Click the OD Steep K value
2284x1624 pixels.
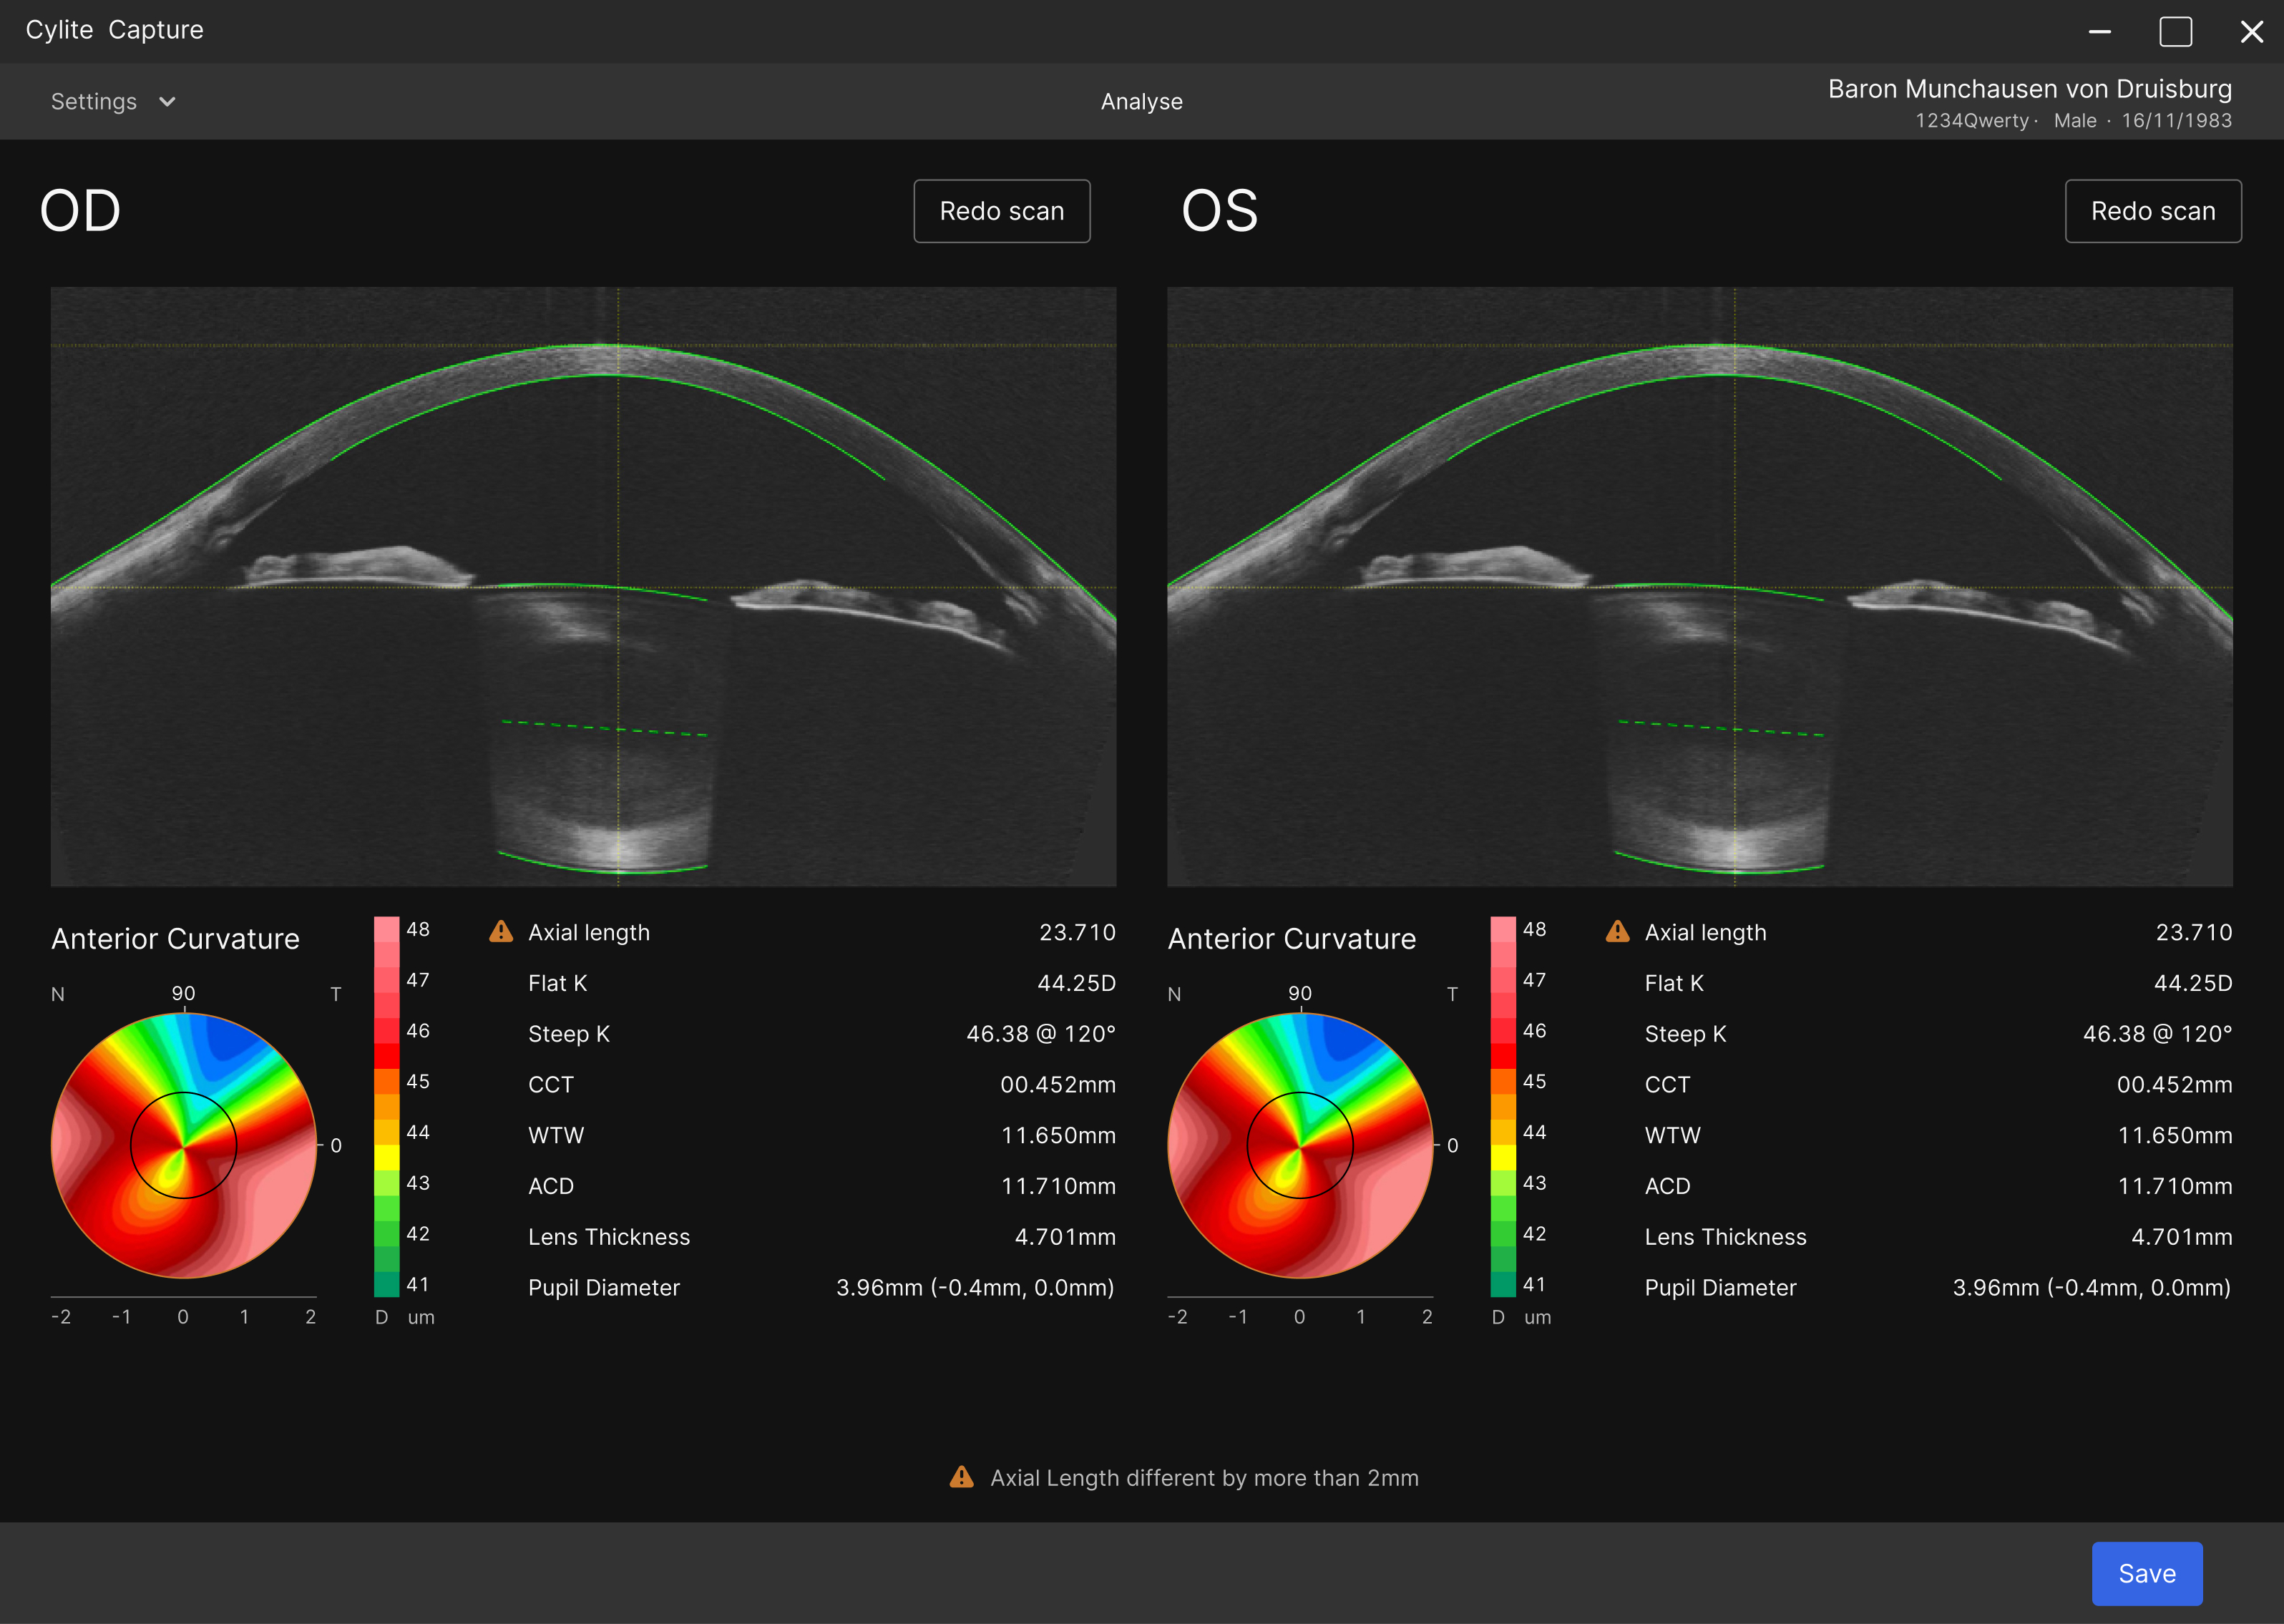coord(1040,1034)
